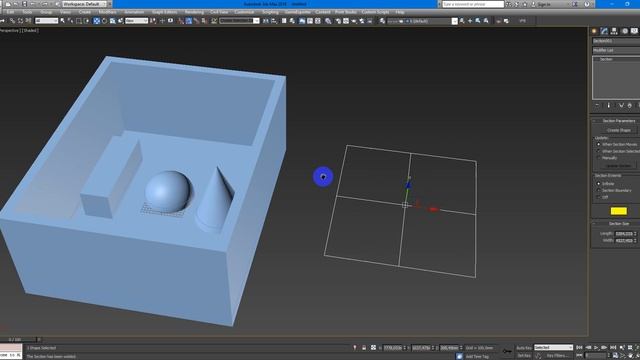This screenshot has height=360, width=640.
Task: Click the Select Object arrow tool
Action: click(x=62, y=20)
